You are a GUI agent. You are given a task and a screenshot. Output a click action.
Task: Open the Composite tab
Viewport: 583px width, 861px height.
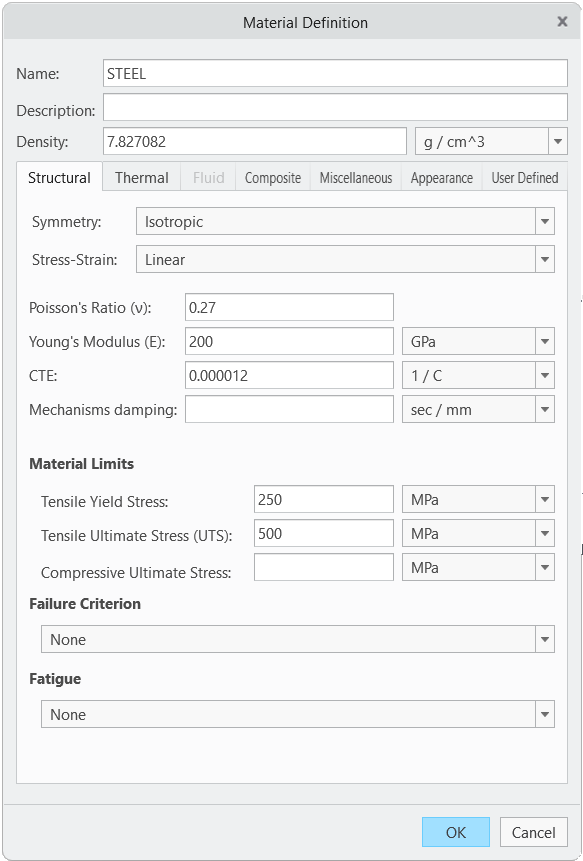tap(272, 177)
